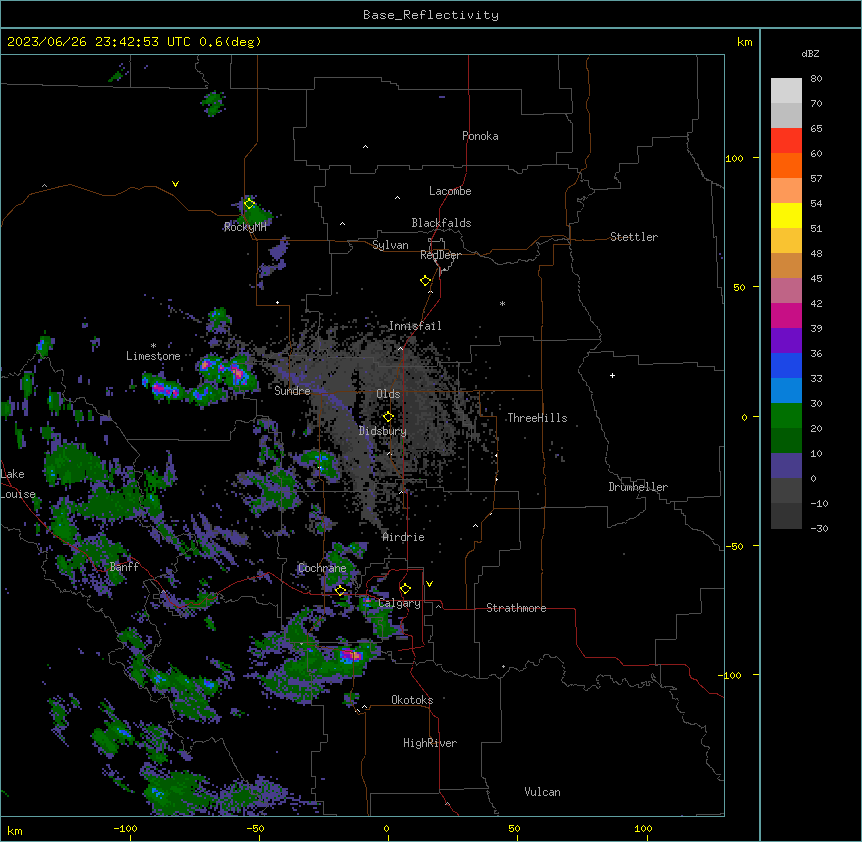This screenshot has height=842, width=862.
Task: Click the Cochrane city label
Action: [322, 568]
